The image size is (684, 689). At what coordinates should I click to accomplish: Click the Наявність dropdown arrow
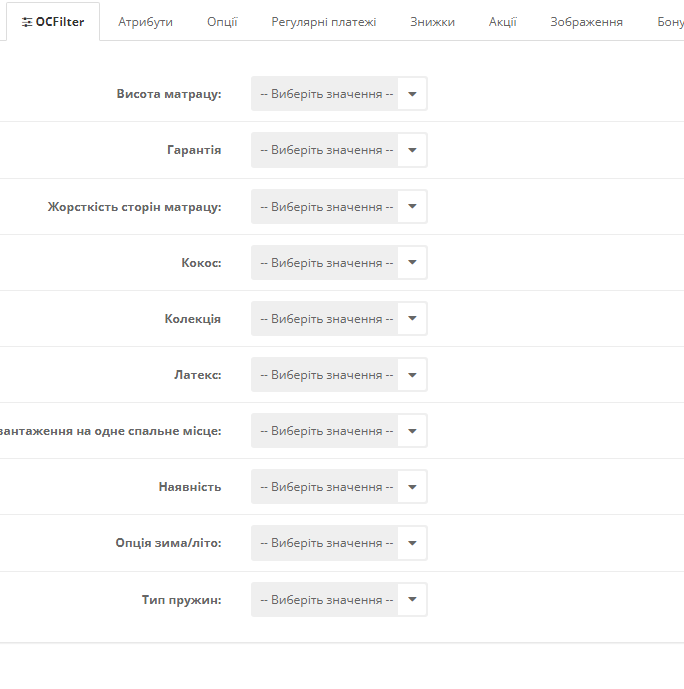412,487
